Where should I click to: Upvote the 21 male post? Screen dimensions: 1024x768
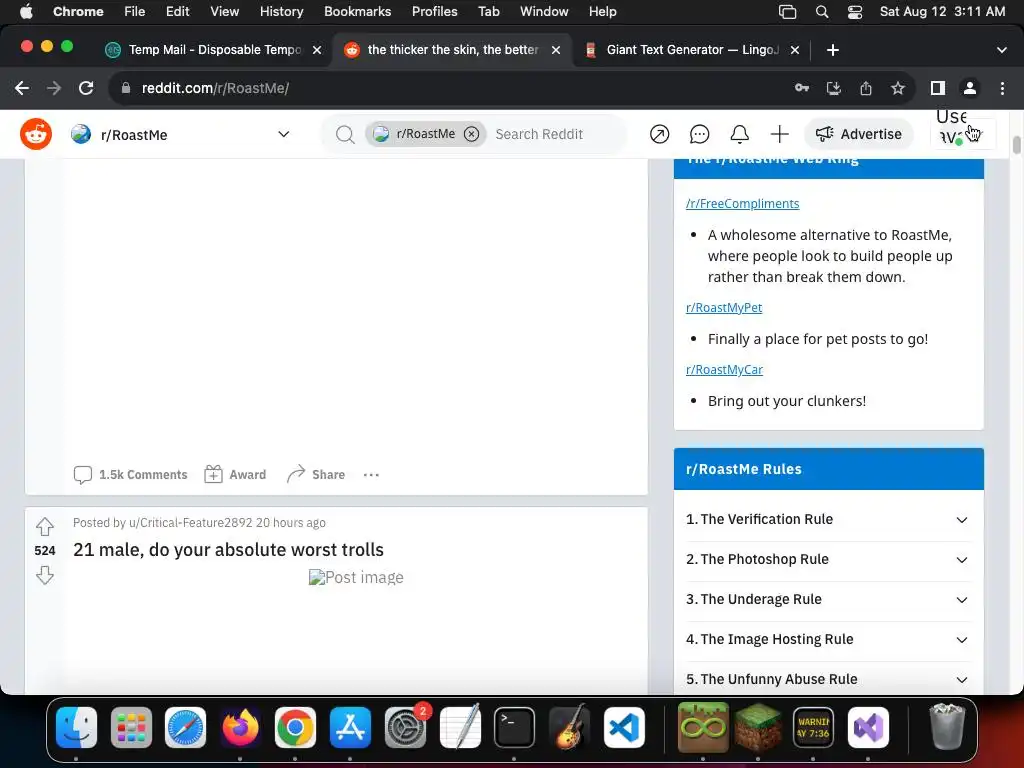tap(44, 526)
